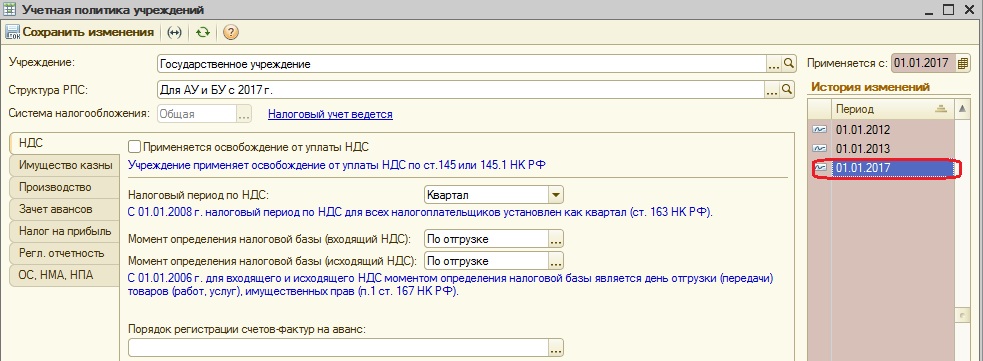Click the sort indicator in Период header

(940, 109)
